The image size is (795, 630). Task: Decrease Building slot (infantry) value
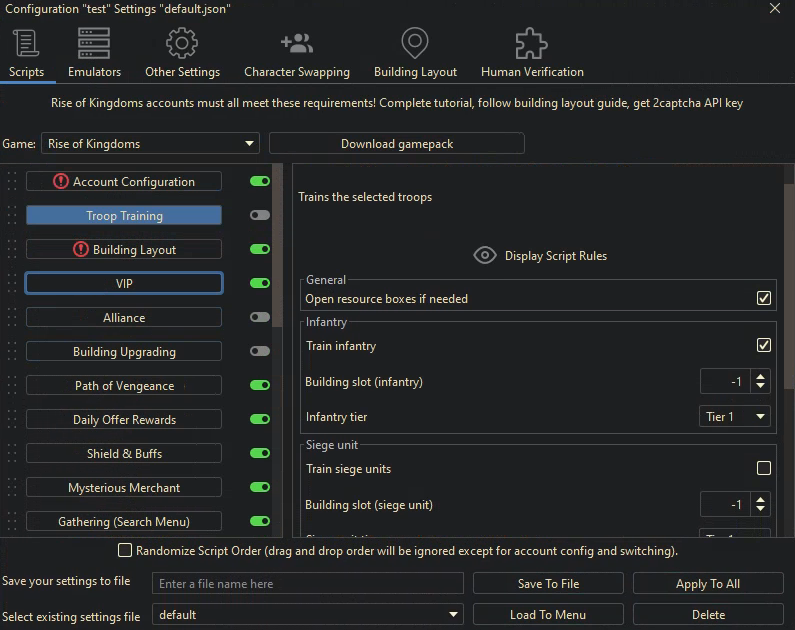pyautogui.click(x=761, y=386)
